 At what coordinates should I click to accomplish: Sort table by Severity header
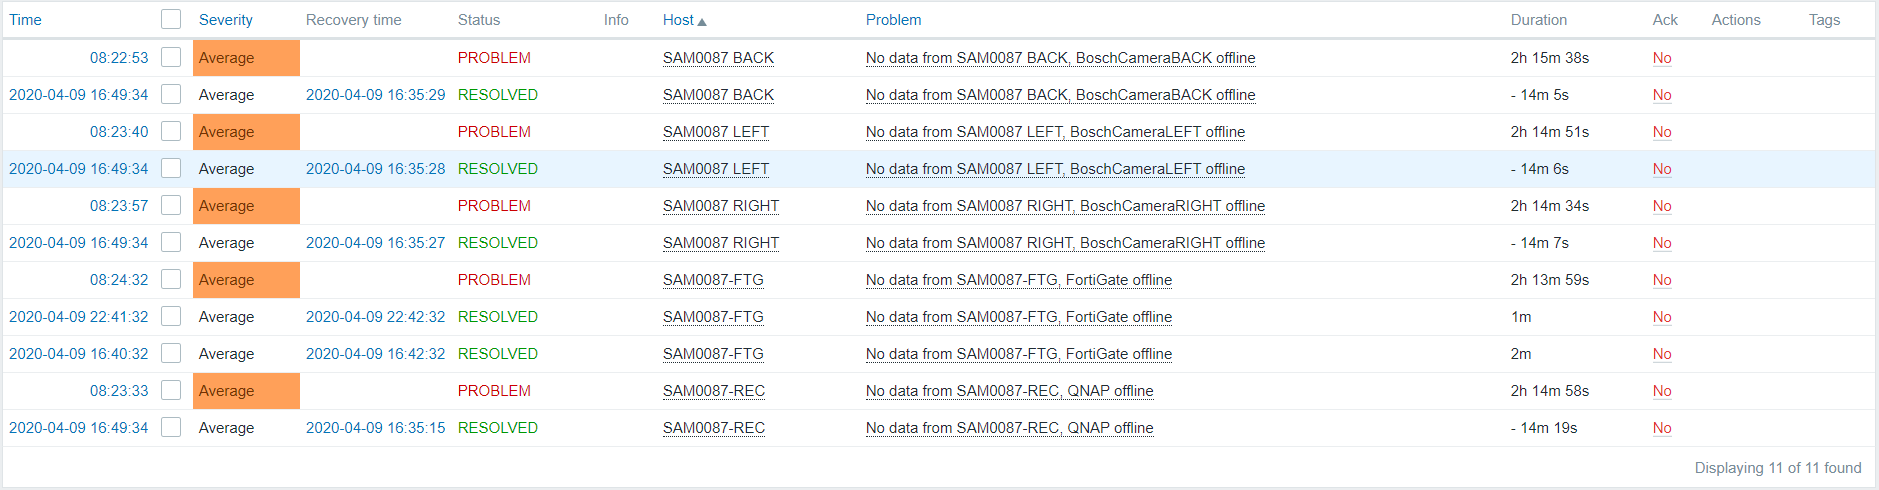click(225, 20)
